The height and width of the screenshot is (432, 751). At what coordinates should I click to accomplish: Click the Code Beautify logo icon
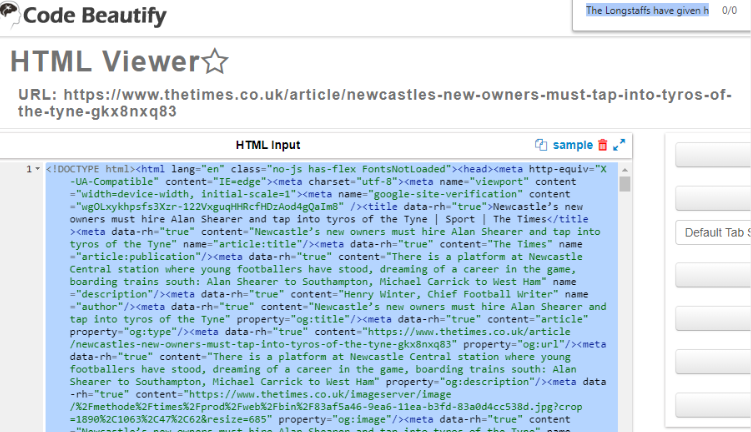10,13
